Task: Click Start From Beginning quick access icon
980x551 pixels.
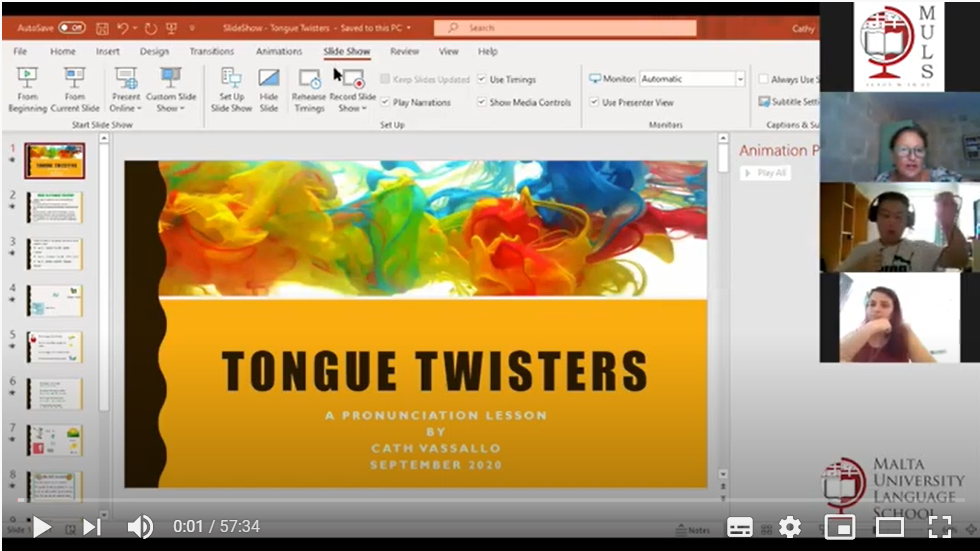Action: pos(171,28)
